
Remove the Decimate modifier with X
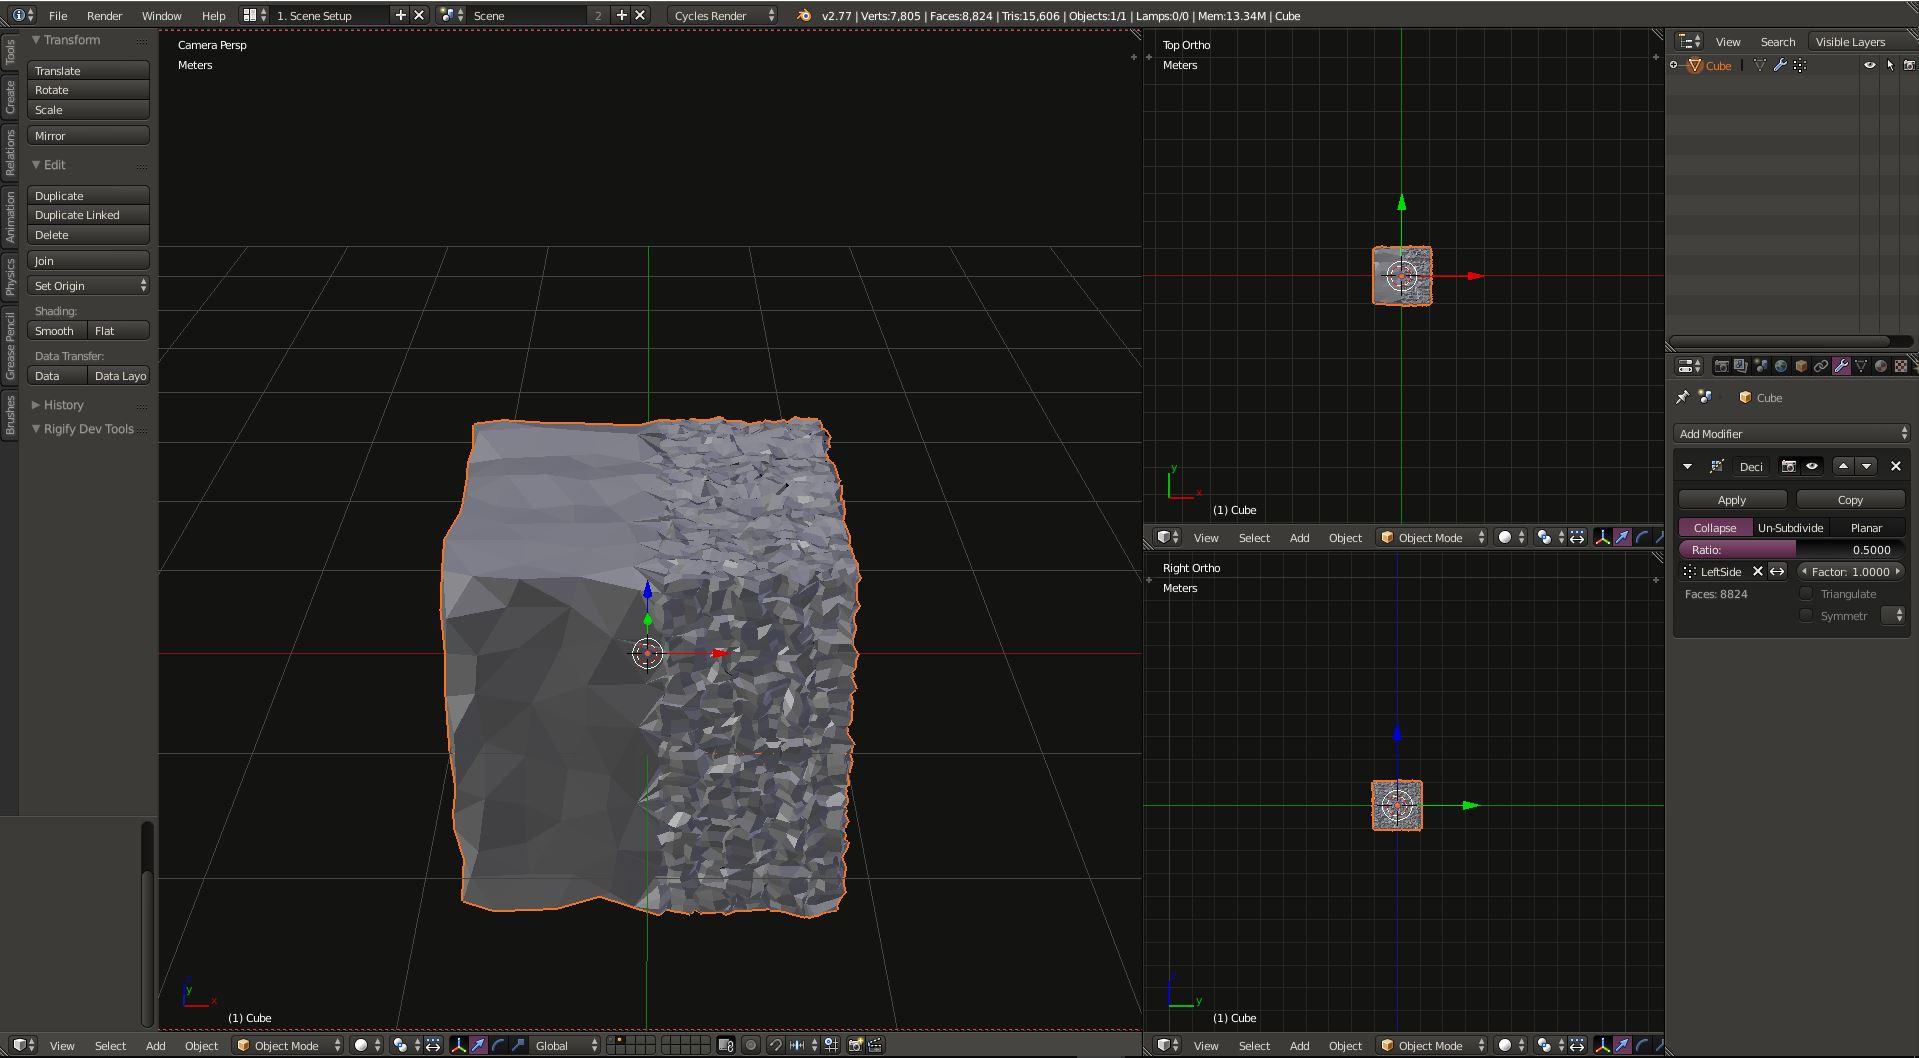(x=1895, y=466)
